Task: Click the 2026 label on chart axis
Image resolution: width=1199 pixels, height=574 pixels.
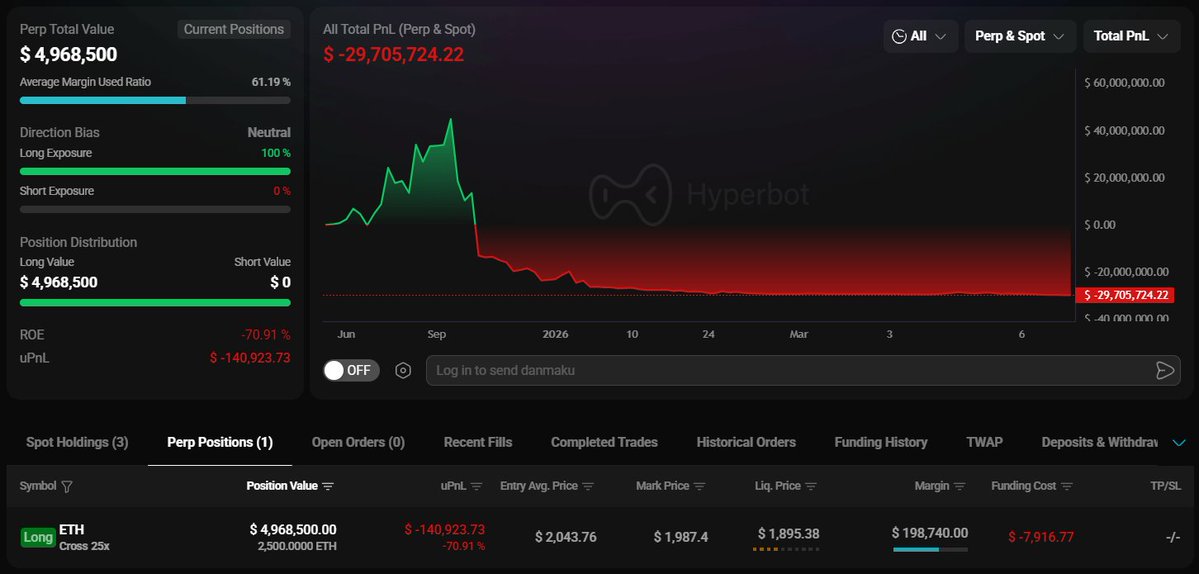Action: pyautogui.click(x=555, y=335)
